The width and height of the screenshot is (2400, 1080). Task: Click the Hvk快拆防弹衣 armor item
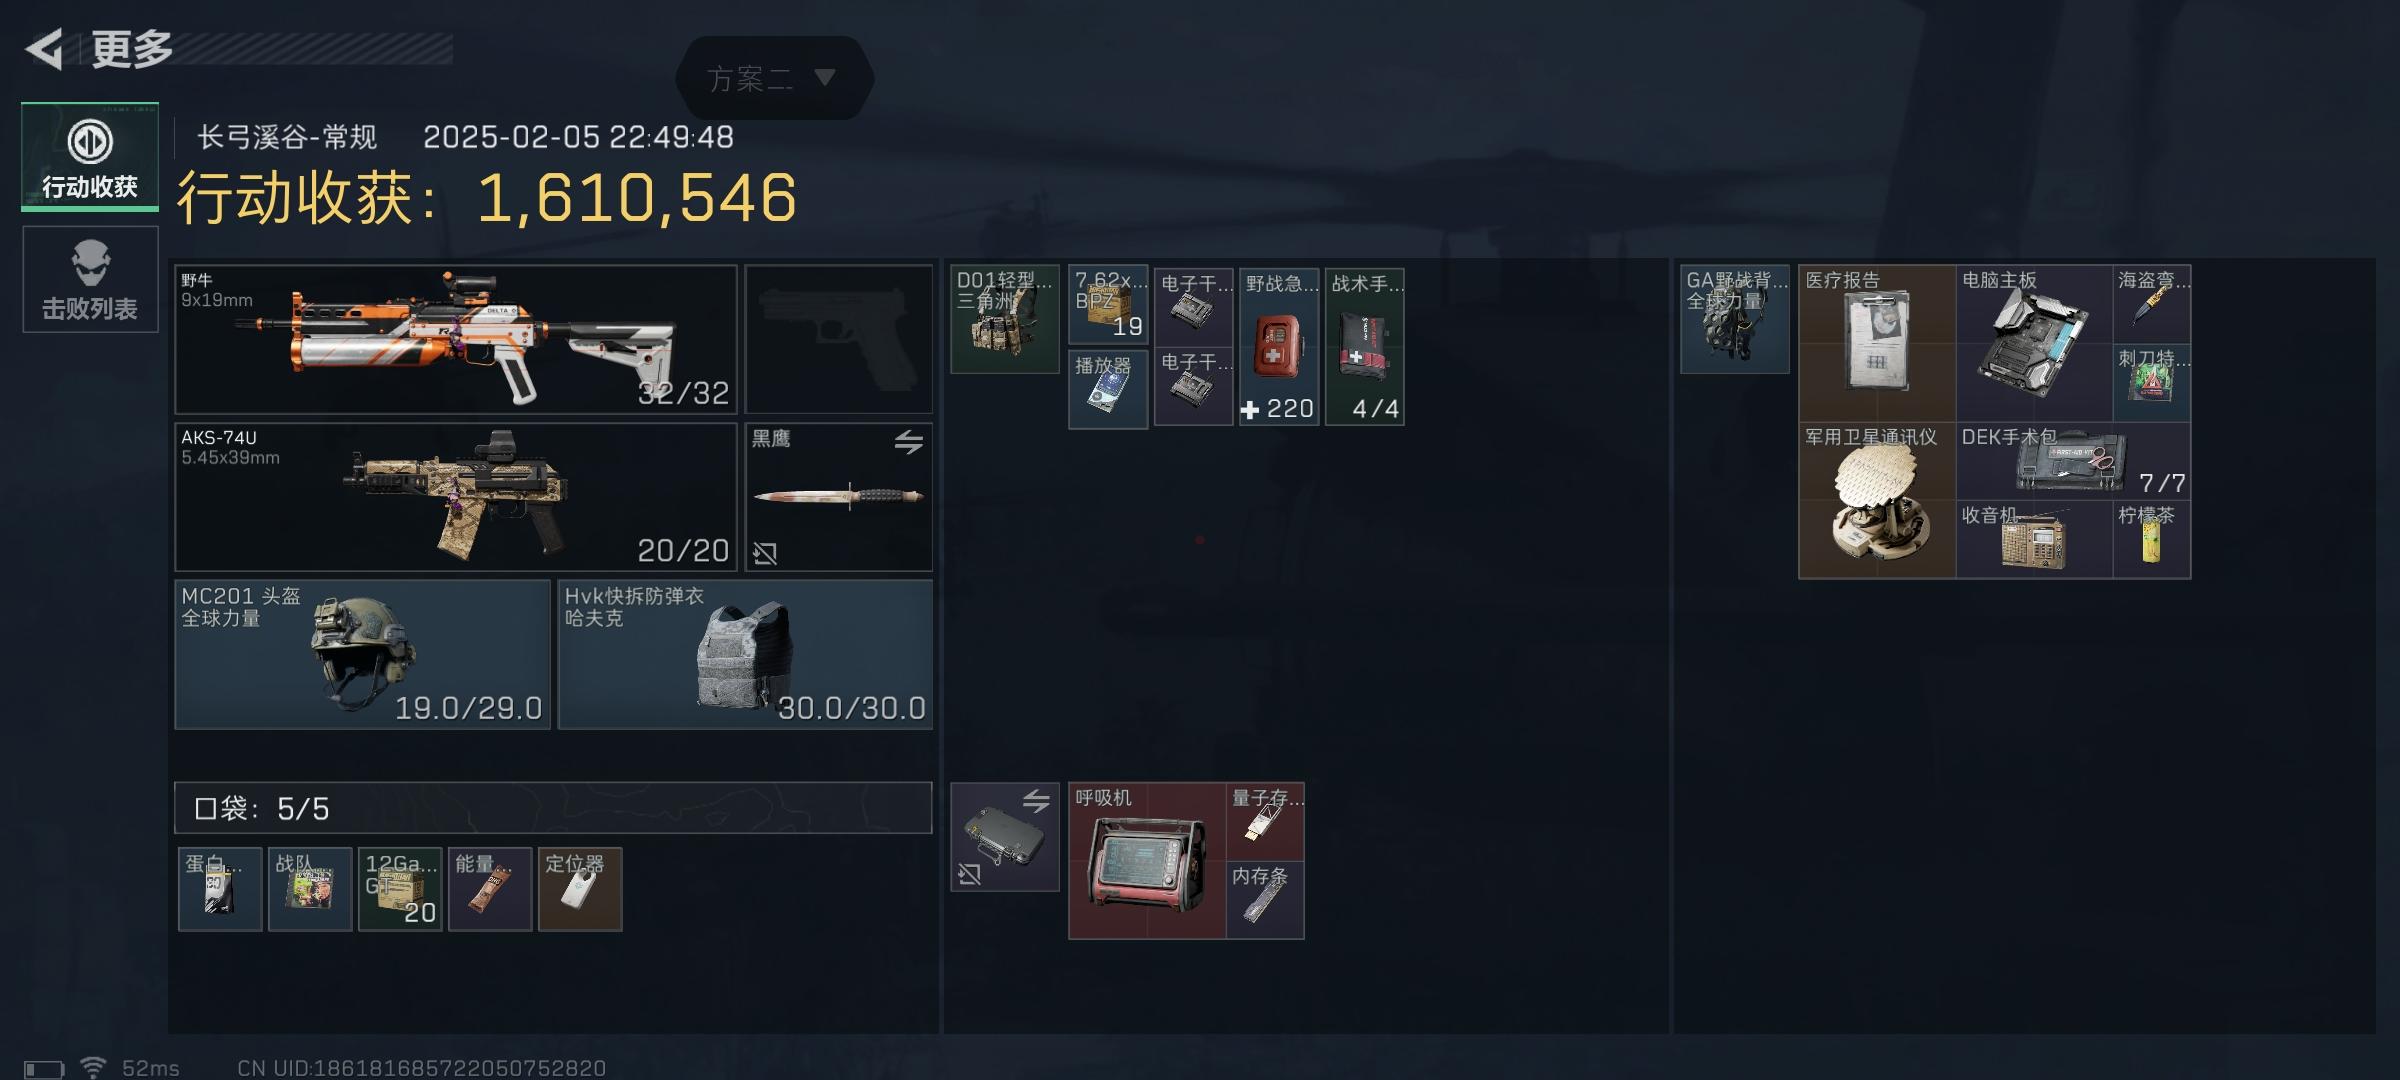(745, 654)
